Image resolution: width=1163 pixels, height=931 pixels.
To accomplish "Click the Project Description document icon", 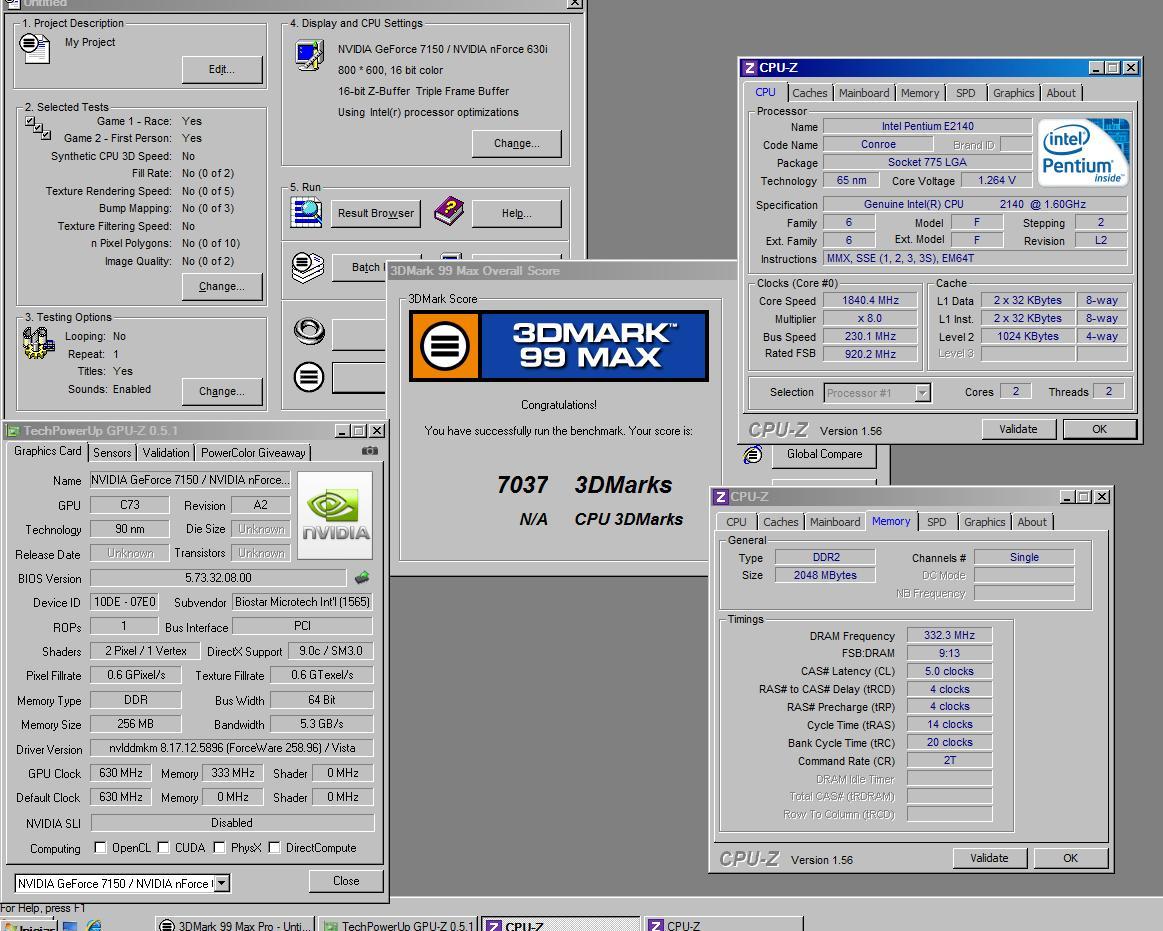I will point(34,48).
